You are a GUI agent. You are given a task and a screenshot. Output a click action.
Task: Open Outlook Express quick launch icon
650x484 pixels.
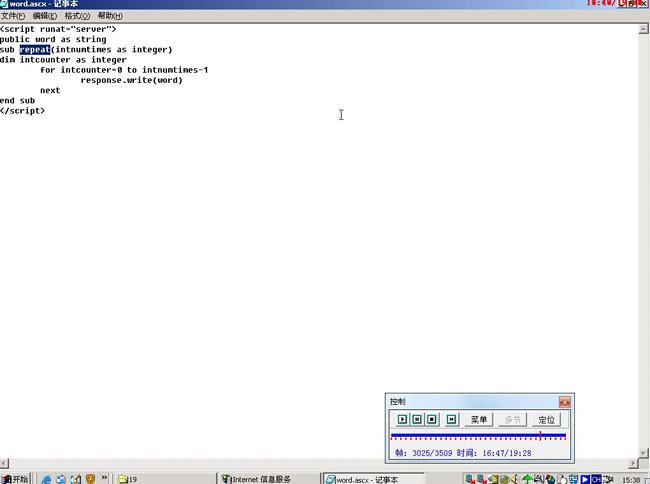point(61,479)
